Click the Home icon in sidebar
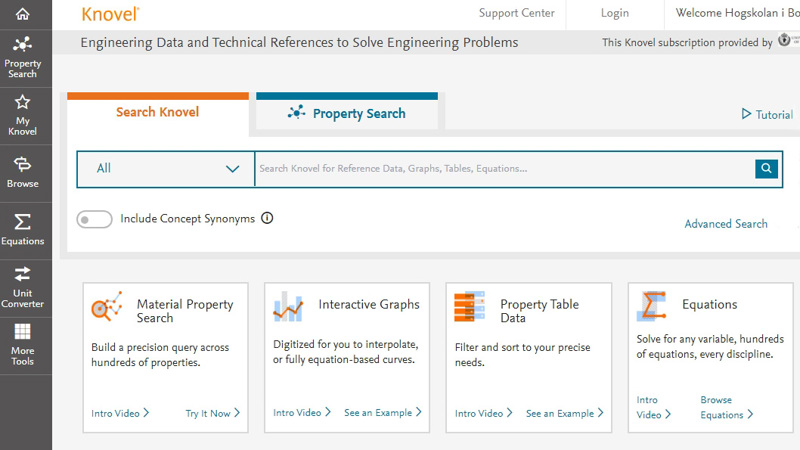The width and height of the screenshot is (800, 450). coord(22,14)
